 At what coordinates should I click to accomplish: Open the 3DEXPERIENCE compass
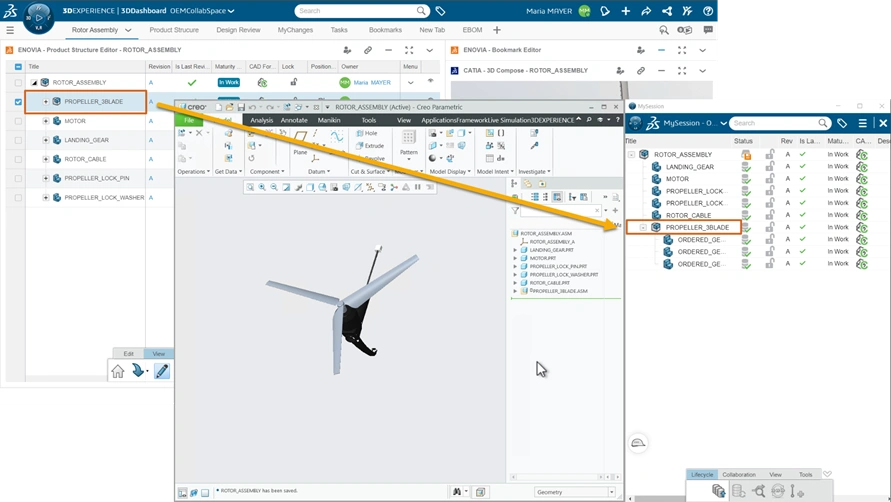pos(39,18)
